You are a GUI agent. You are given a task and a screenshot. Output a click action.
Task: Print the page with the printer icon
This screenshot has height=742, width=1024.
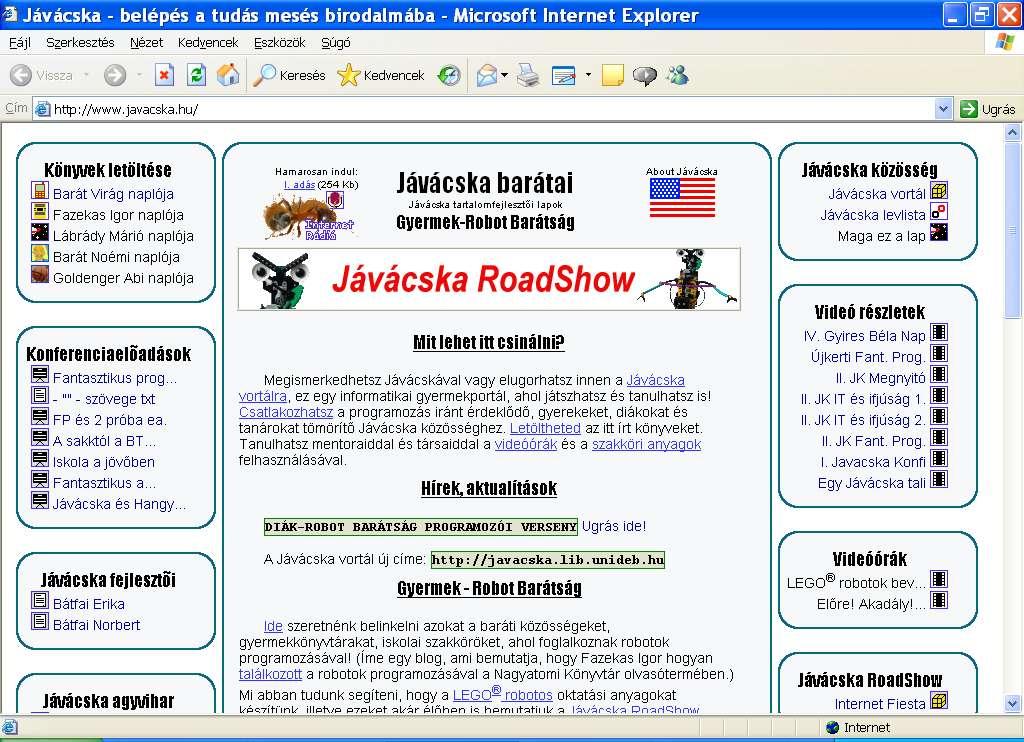[x=528, y=75]
